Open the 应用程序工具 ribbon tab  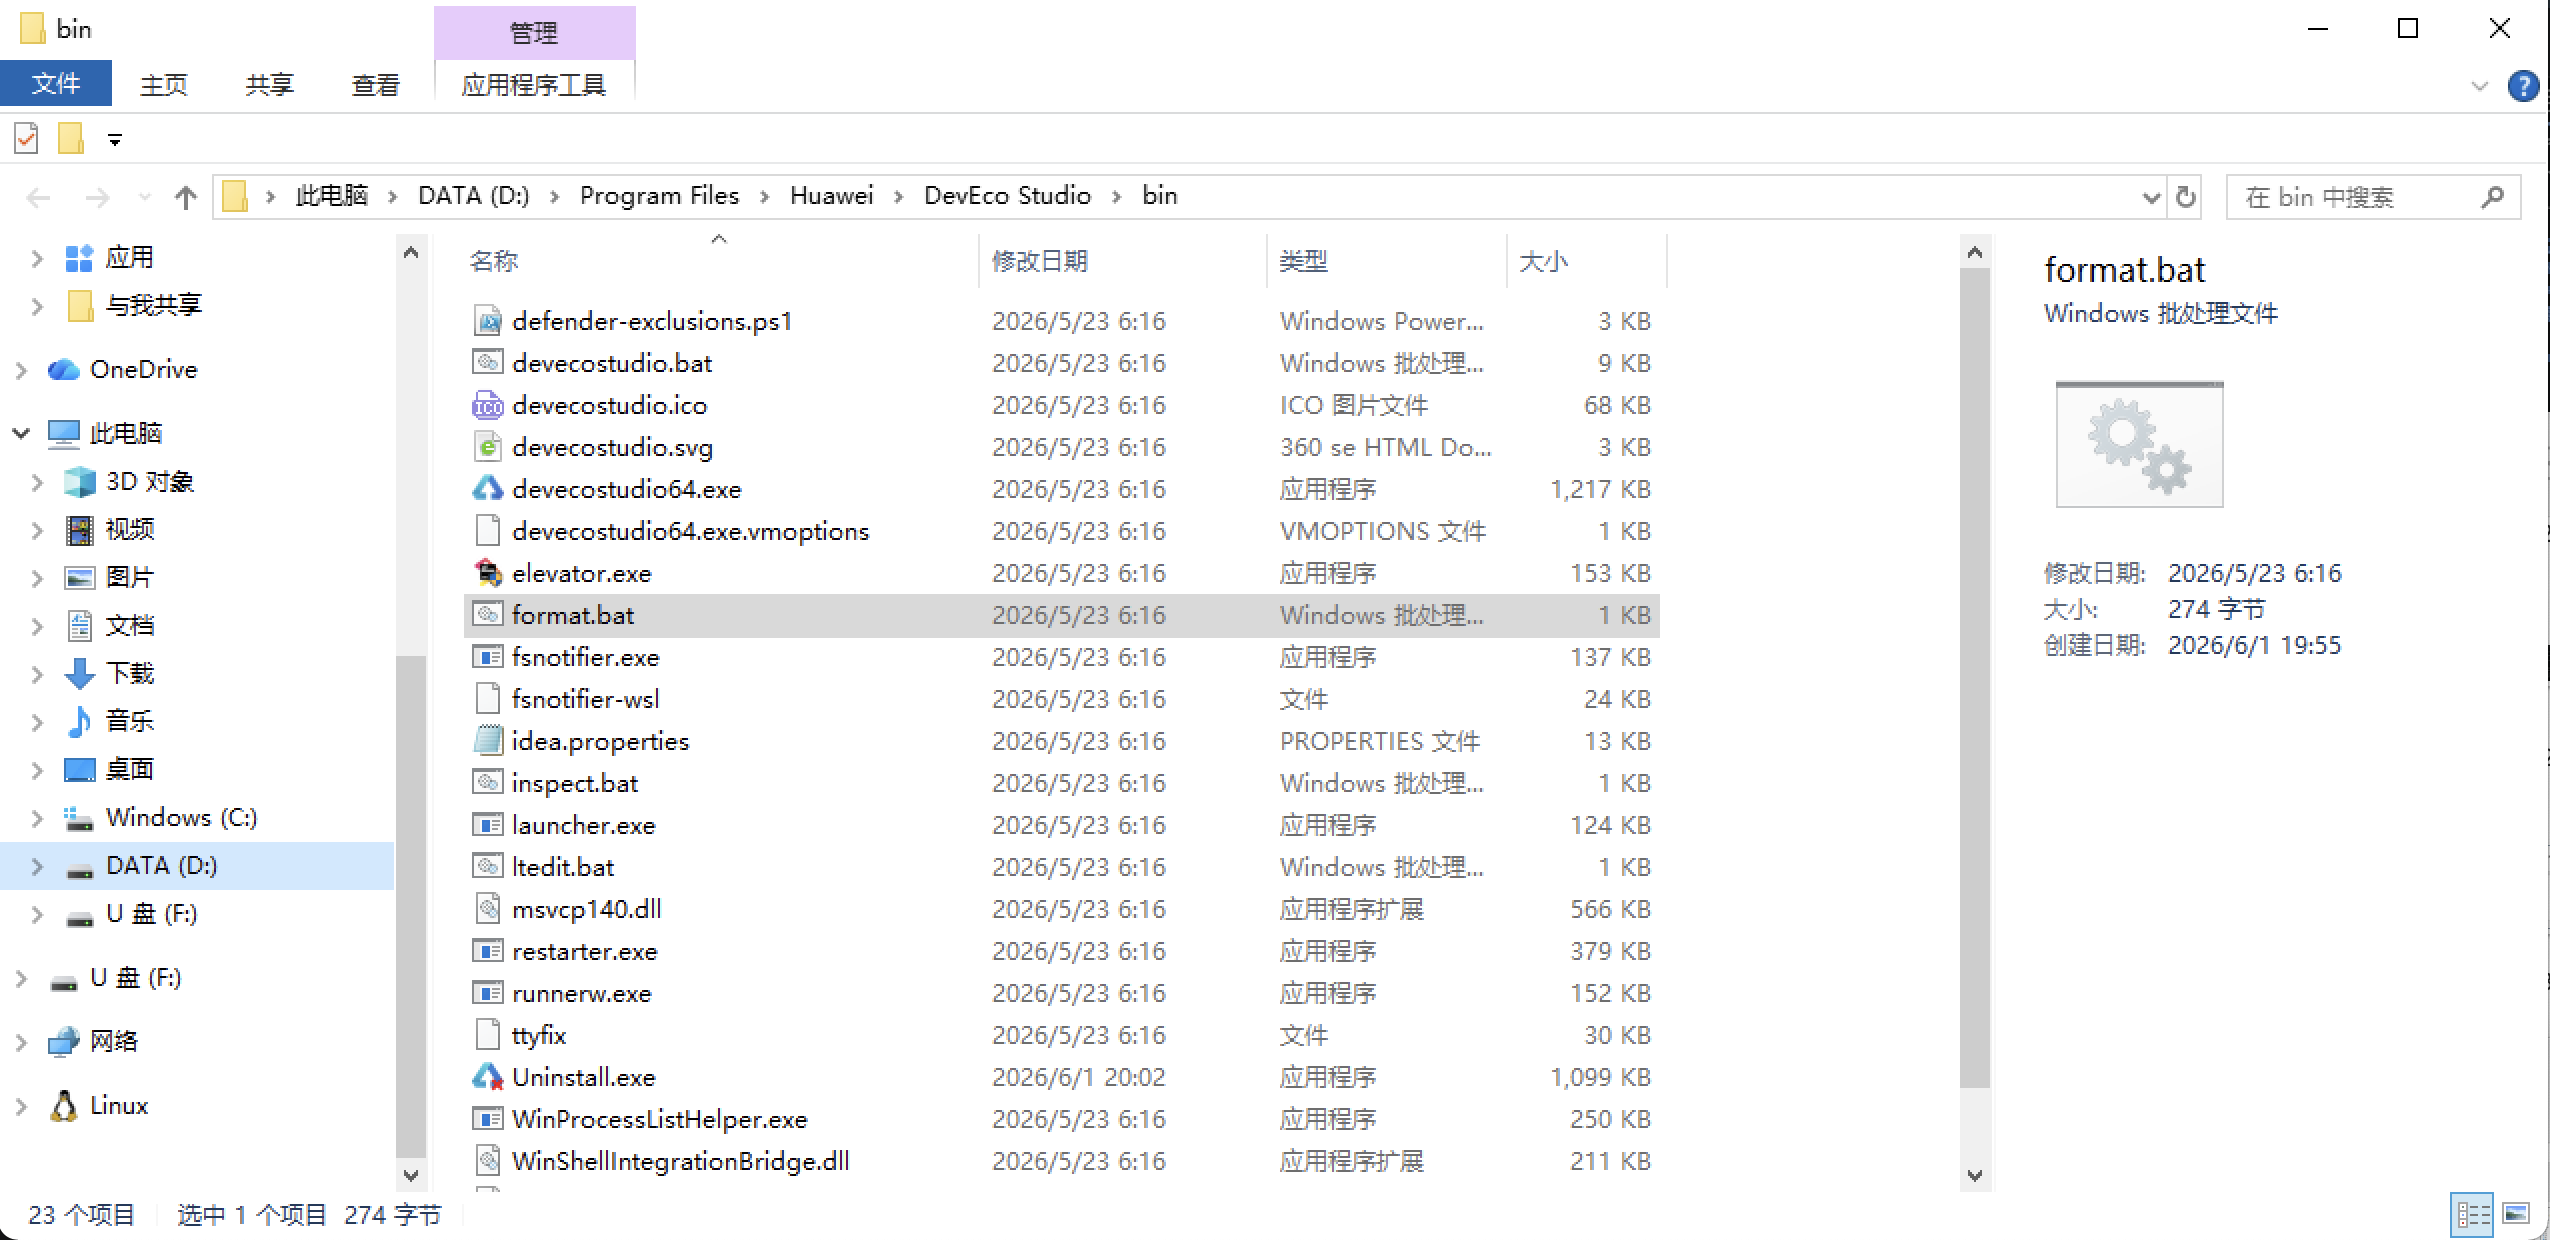pos(534,85)
